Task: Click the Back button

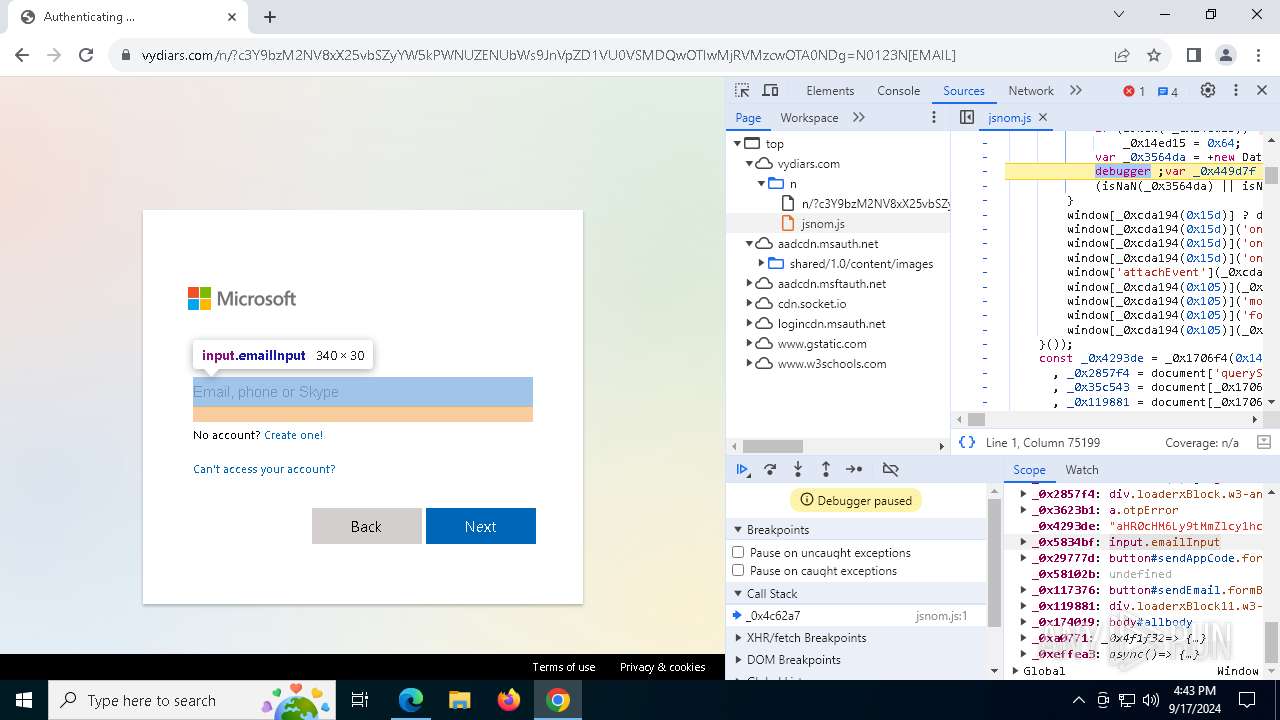Action: click(x=366, y=526)
